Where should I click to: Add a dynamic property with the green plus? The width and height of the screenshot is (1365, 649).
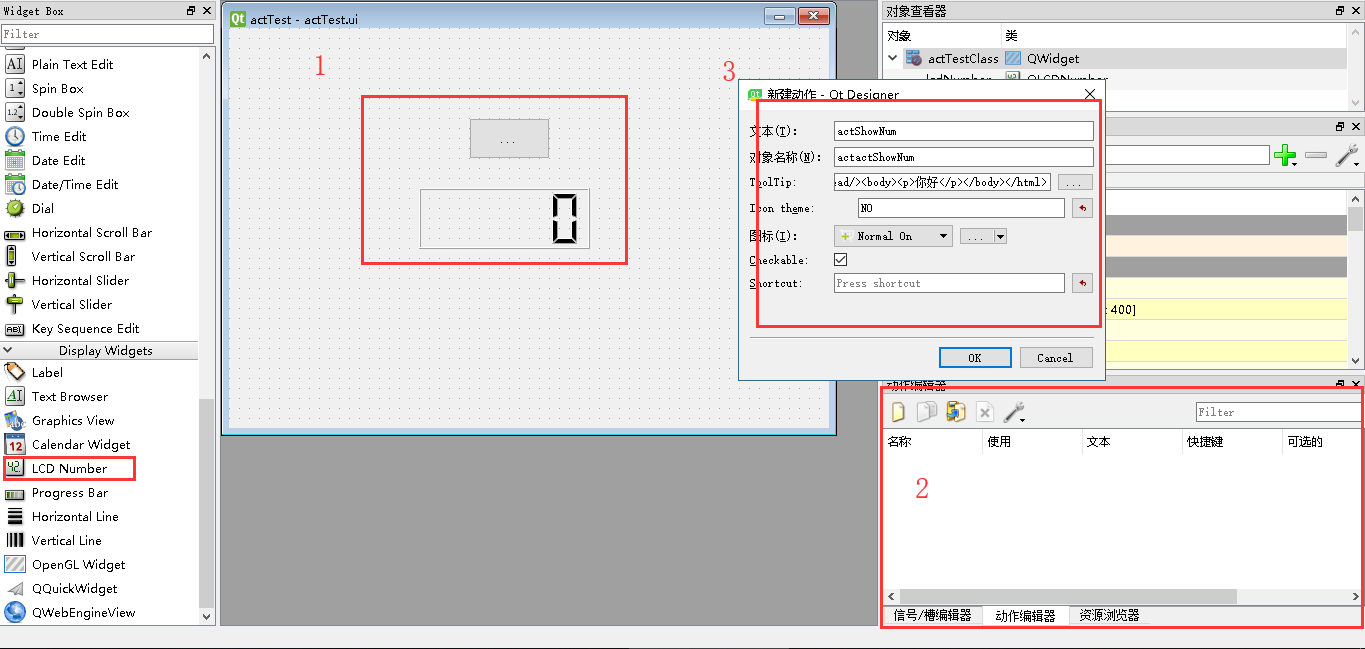pyautogui.click(x=1286, y=155)
